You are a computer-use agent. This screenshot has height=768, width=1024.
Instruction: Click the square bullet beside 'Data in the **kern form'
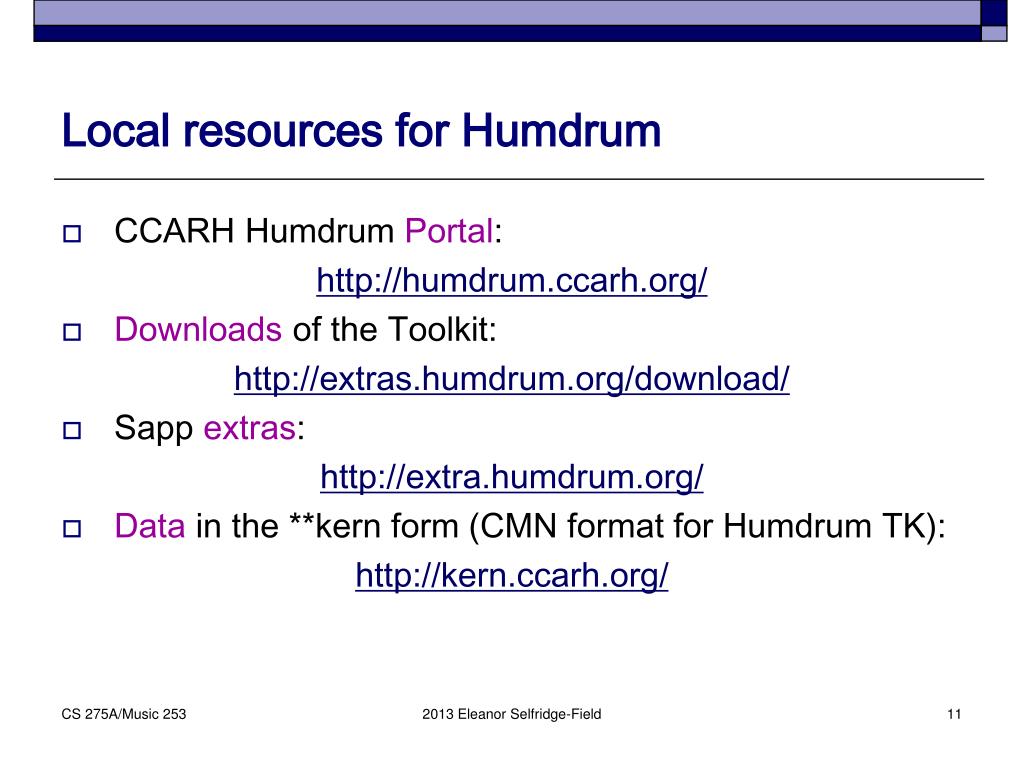pyautogui.click(x=72, y=528)
